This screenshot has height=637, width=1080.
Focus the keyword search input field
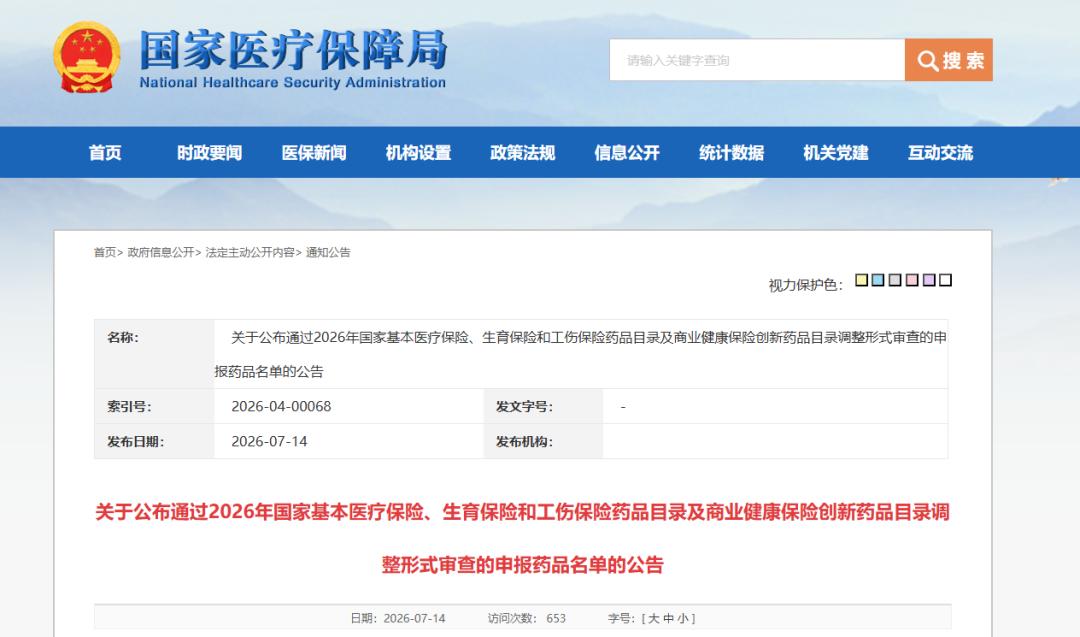tap(757, 60)
